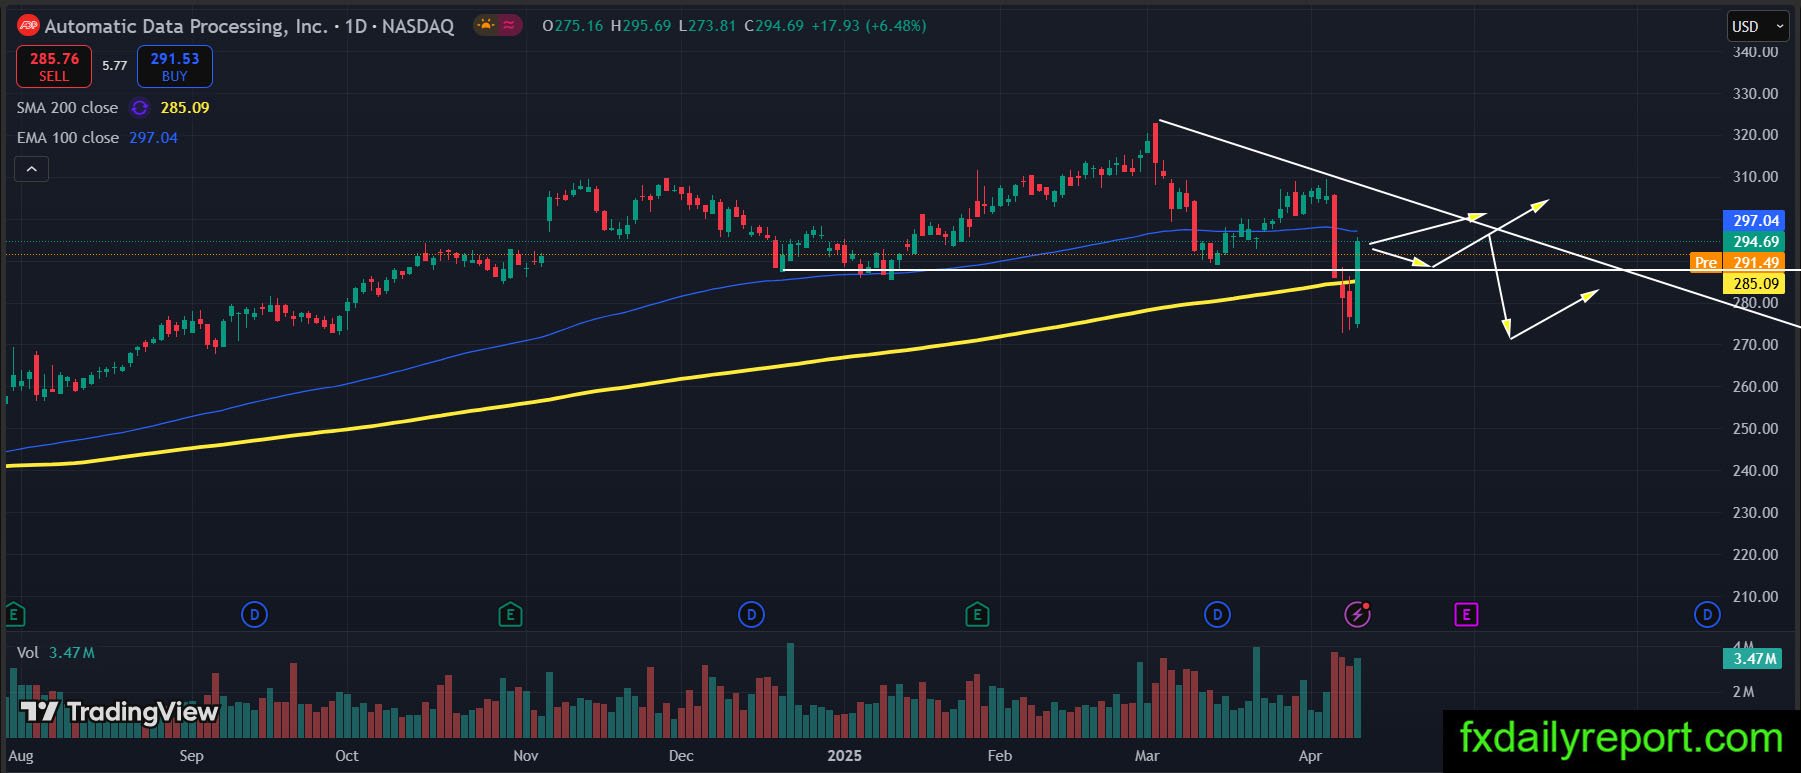This screenshot has width=1801, height=773.
Task: Open the USD currency dropdown
Action: pos(1758,26)
